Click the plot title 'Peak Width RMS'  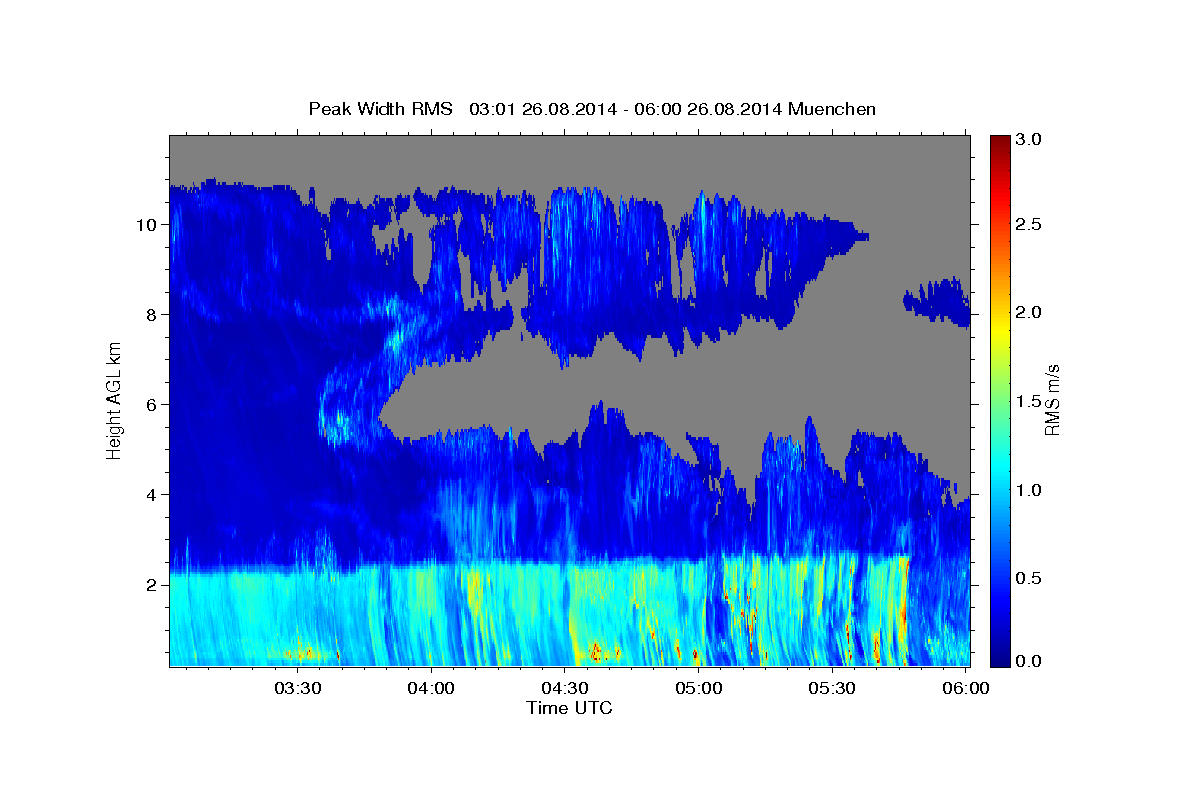coord(380,108)
